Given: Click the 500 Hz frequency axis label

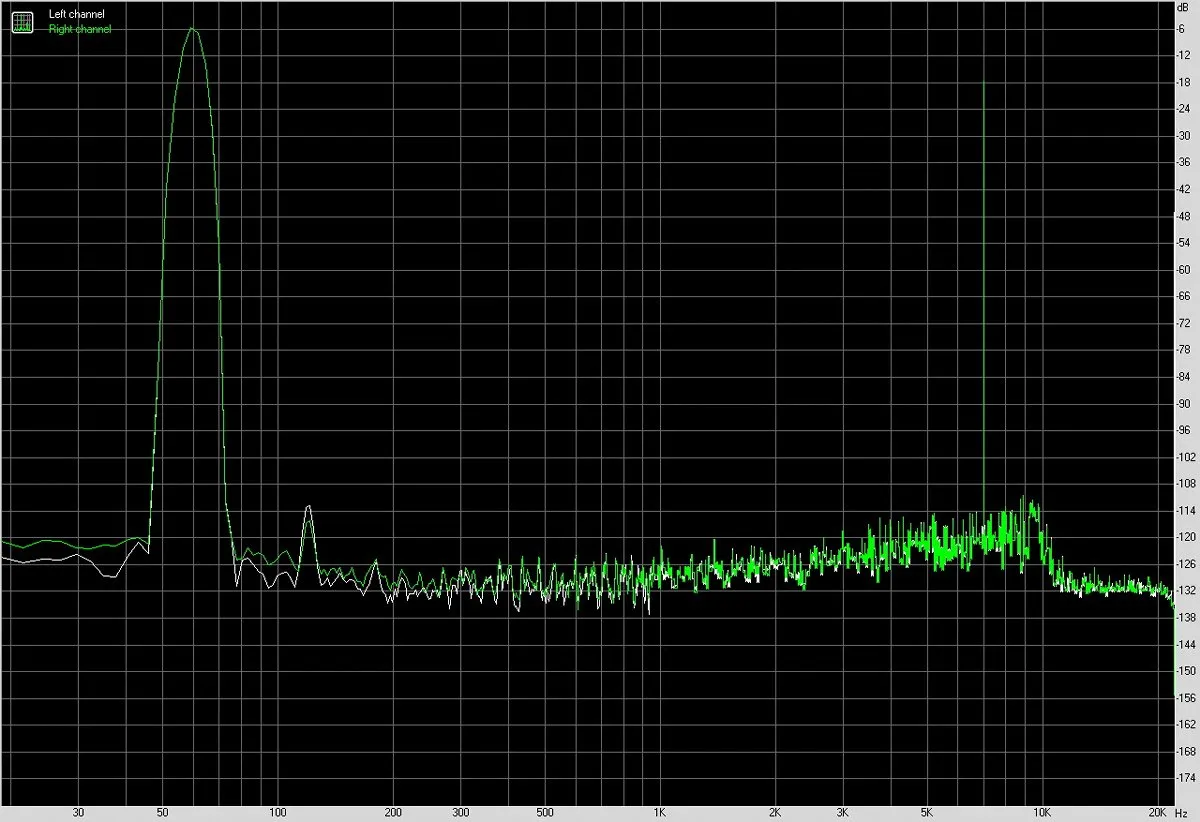Looking at the screenshot, I should [545, 812].
